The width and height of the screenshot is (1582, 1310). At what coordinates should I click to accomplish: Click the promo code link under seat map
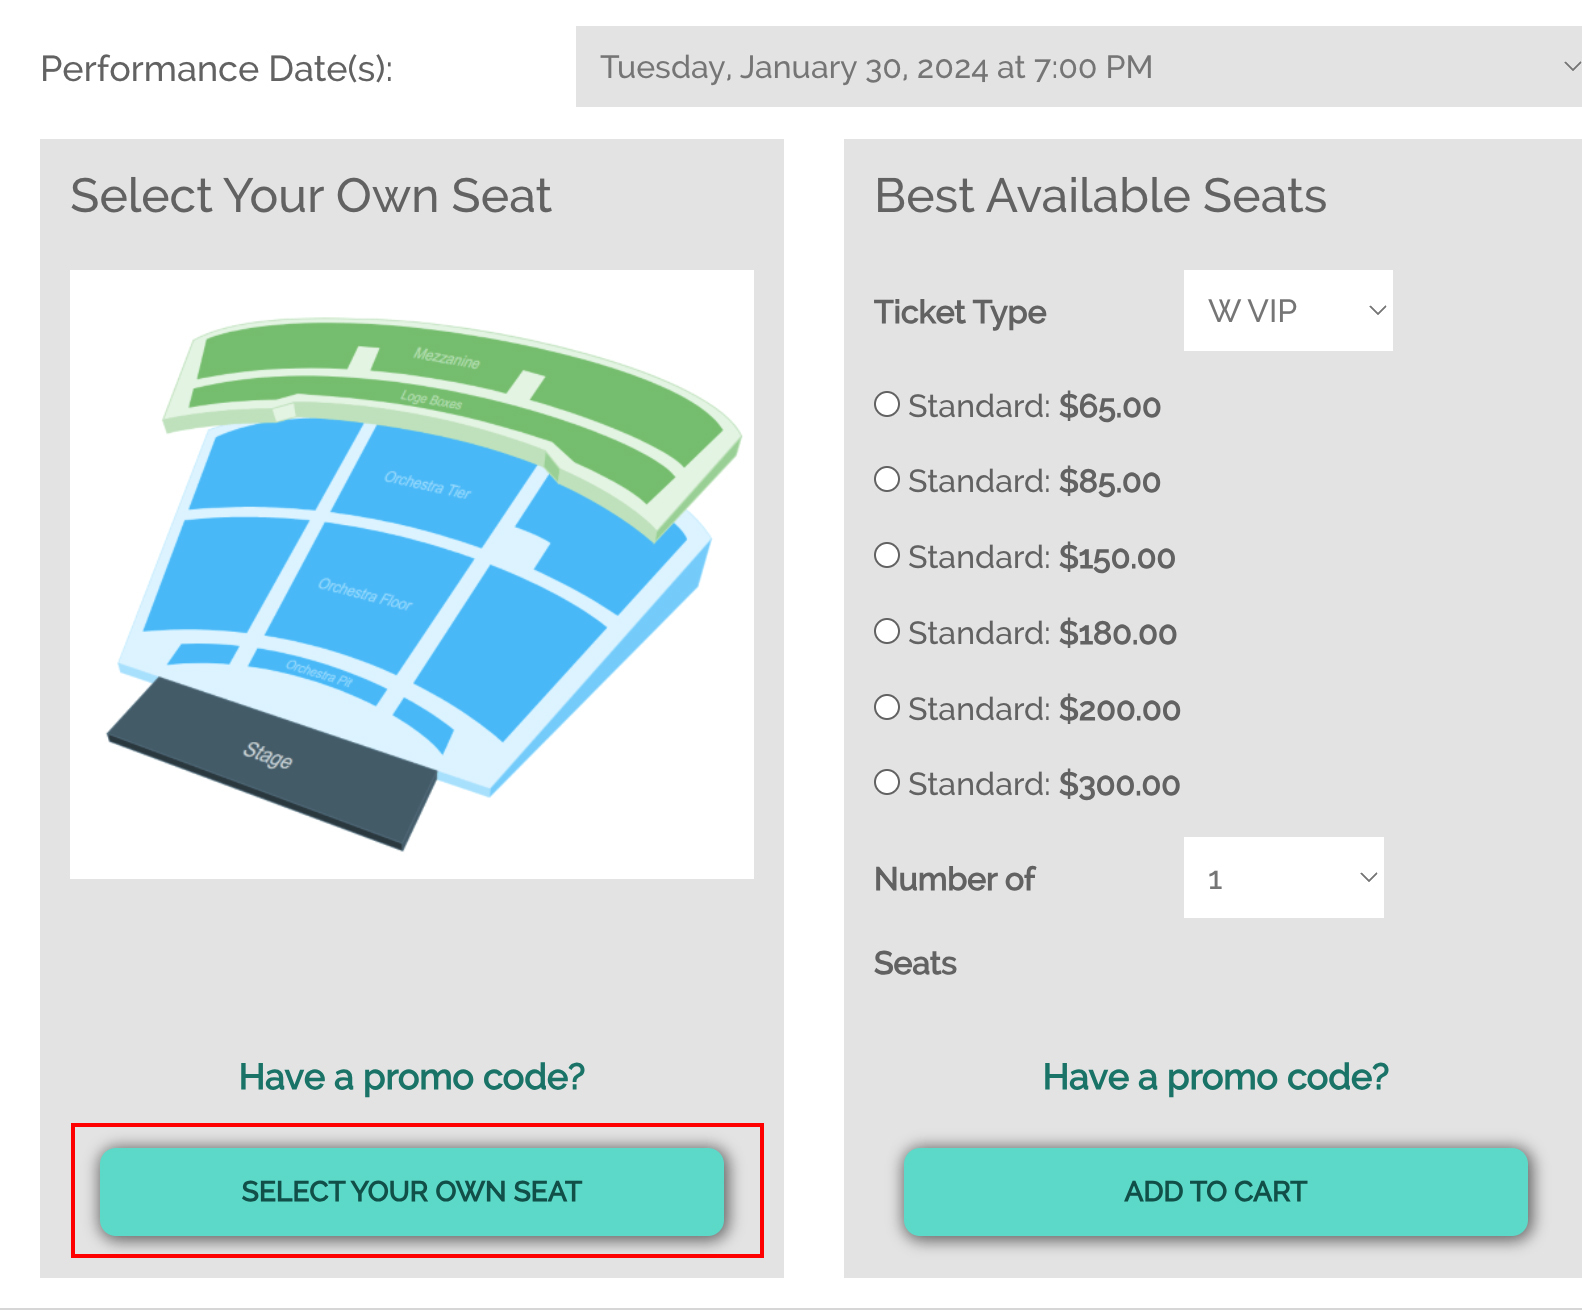[412, 1077]
